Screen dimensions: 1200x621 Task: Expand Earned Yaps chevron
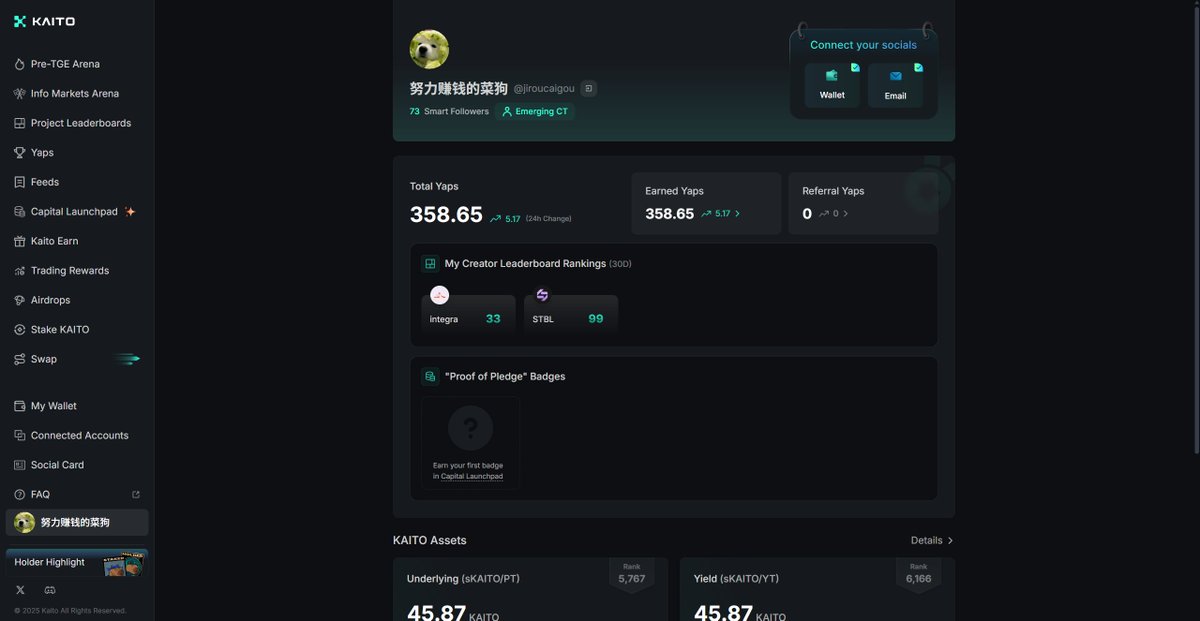tap(738, 214)
